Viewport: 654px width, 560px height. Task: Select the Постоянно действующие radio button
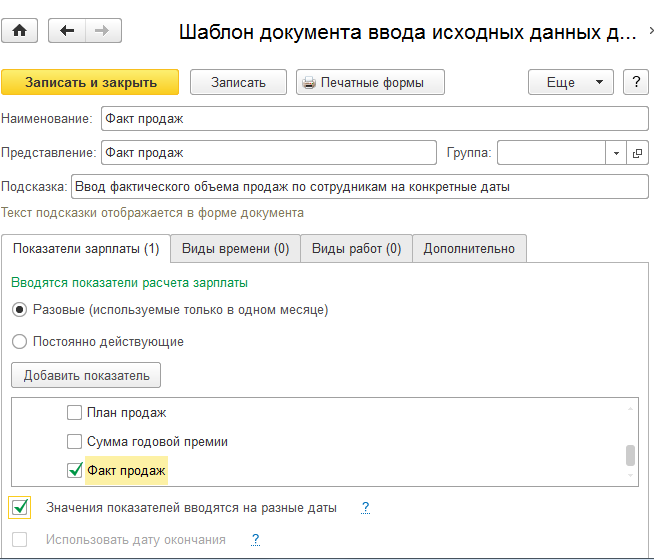tap(19, 342)
